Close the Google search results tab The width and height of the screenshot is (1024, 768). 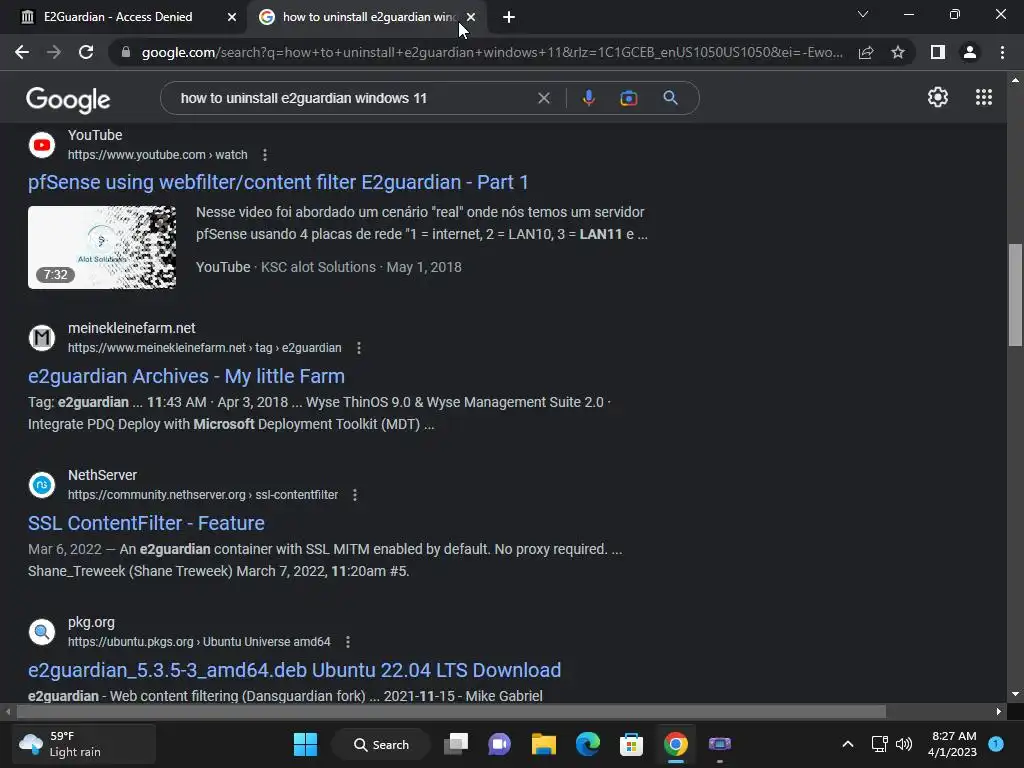click(x=471, y=17)
